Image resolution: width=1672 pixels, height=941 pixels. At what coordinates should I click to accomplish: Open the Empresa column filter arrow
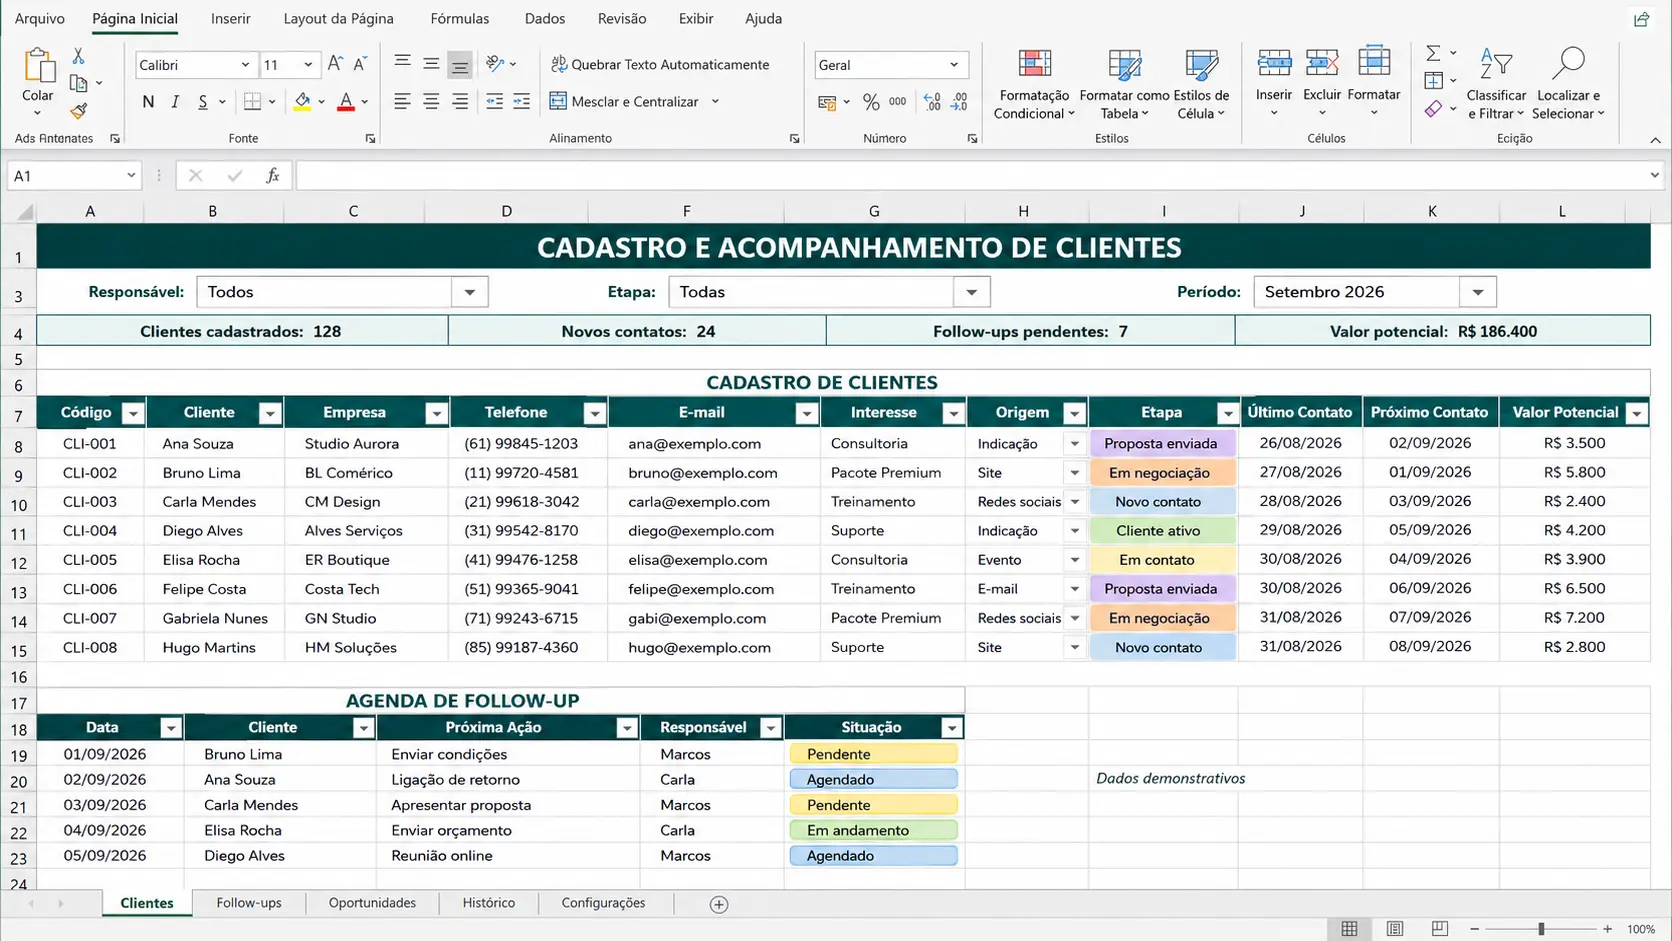coord(435,413)
